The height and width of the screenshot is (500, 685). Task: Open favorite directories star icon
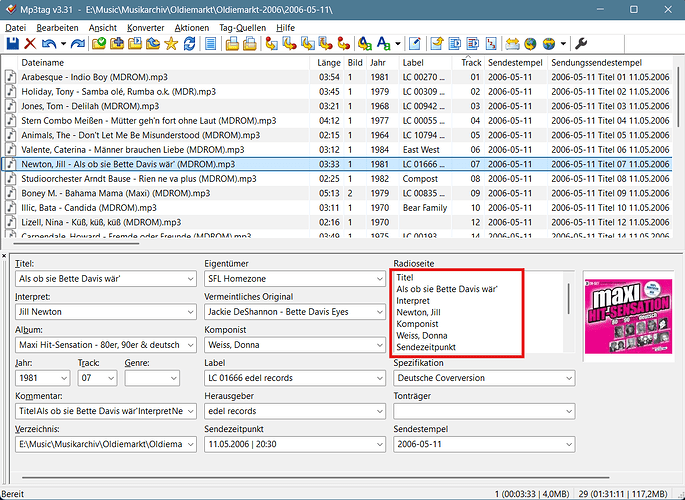pyautogui.click(x=171, y=44)
